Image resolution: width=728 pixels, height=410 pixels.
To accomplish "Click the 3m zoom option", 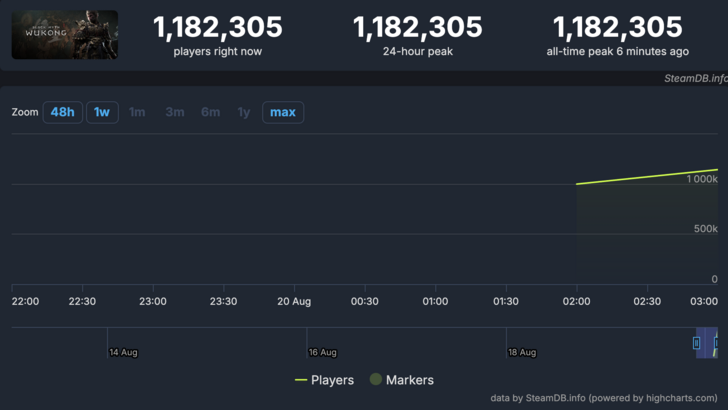I will 174,112.
